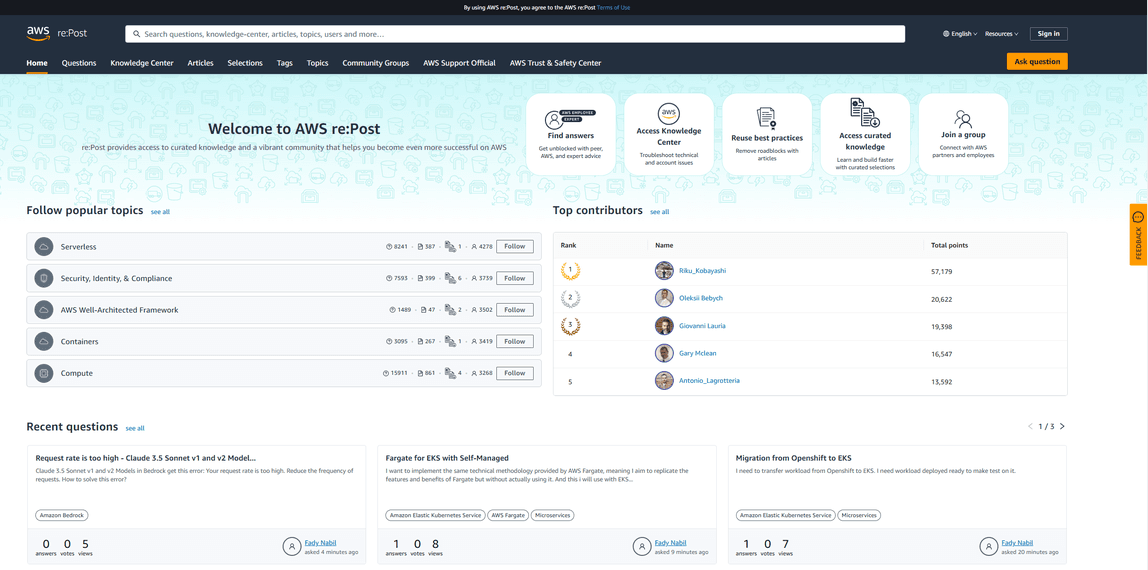Go to previous page of recent questions

(1030, 426)
